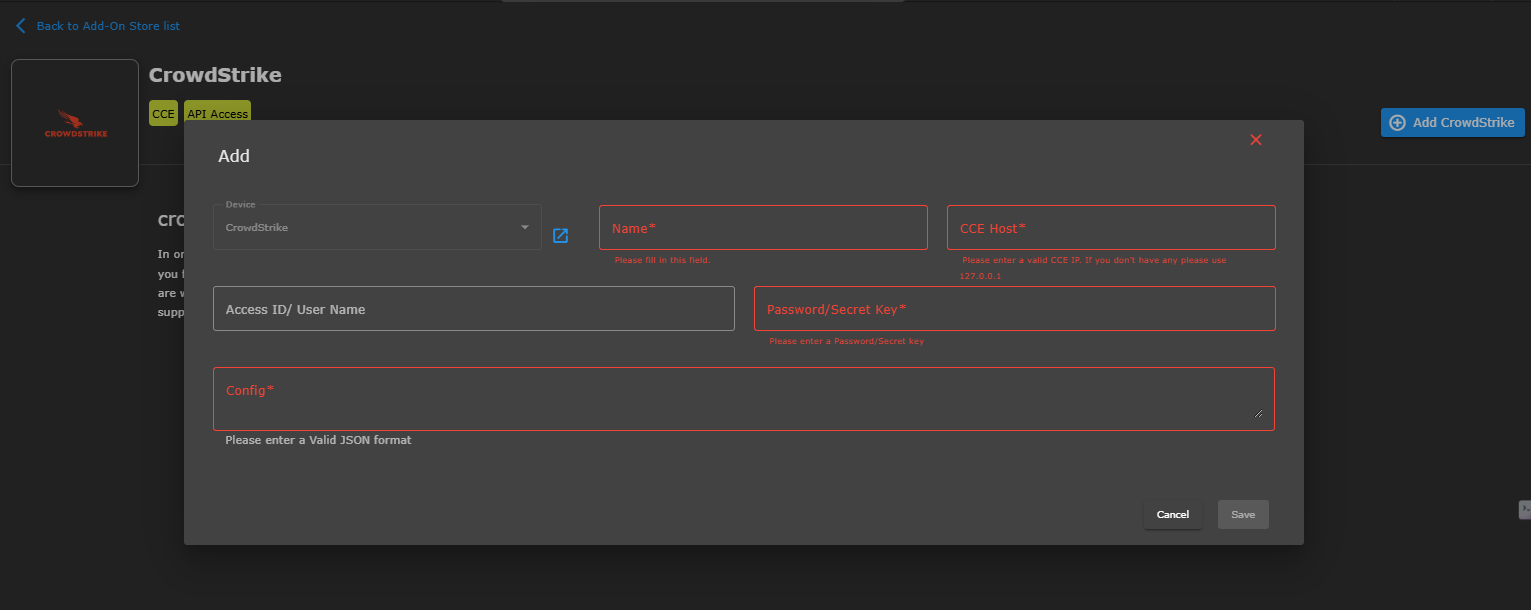Screen dimensions: 1531x610
Task: Click the 'Please enter a Valid JSON format' hint
Action: pyautogui.click(x=318, y=440)
